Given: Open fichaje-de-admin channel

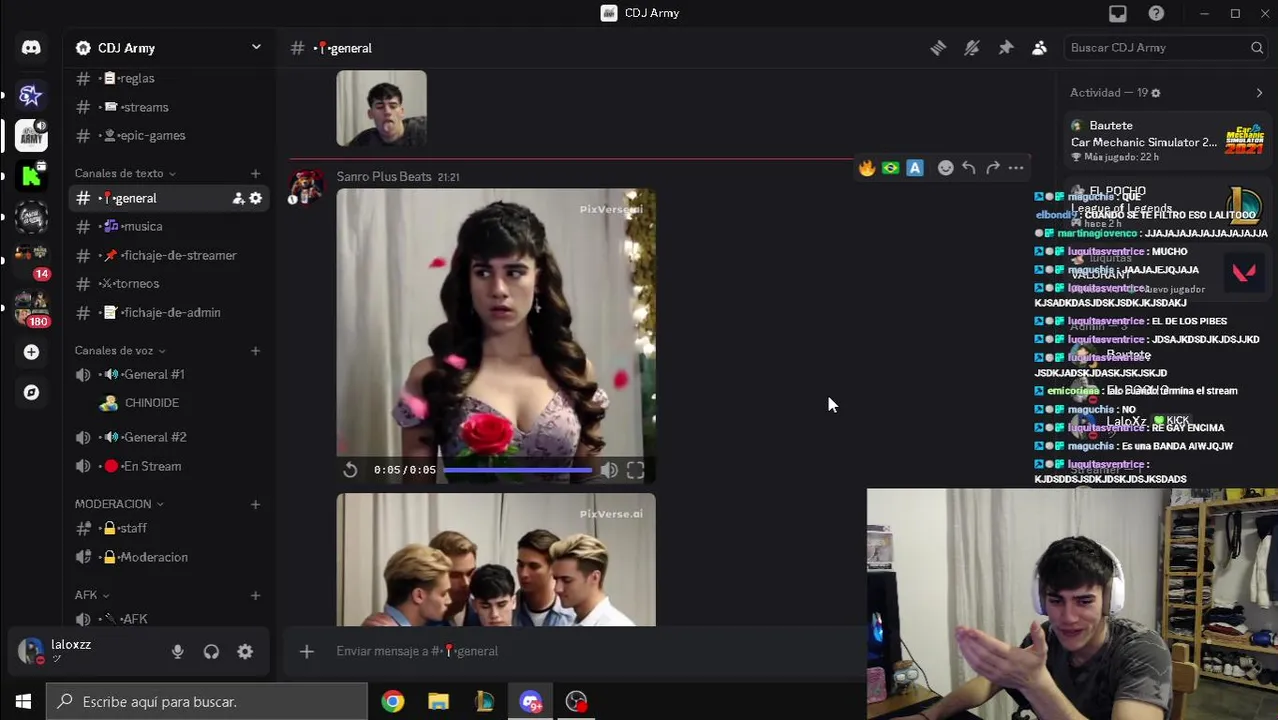Looking at the screenshot, I should [x=169, y=312].
